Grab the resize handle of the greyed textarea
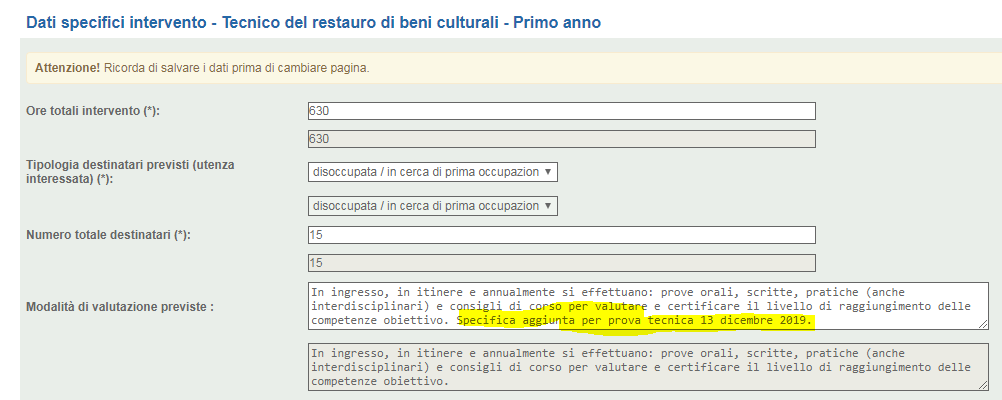This screenshot has width=1002, height=400. click(983, 385)
